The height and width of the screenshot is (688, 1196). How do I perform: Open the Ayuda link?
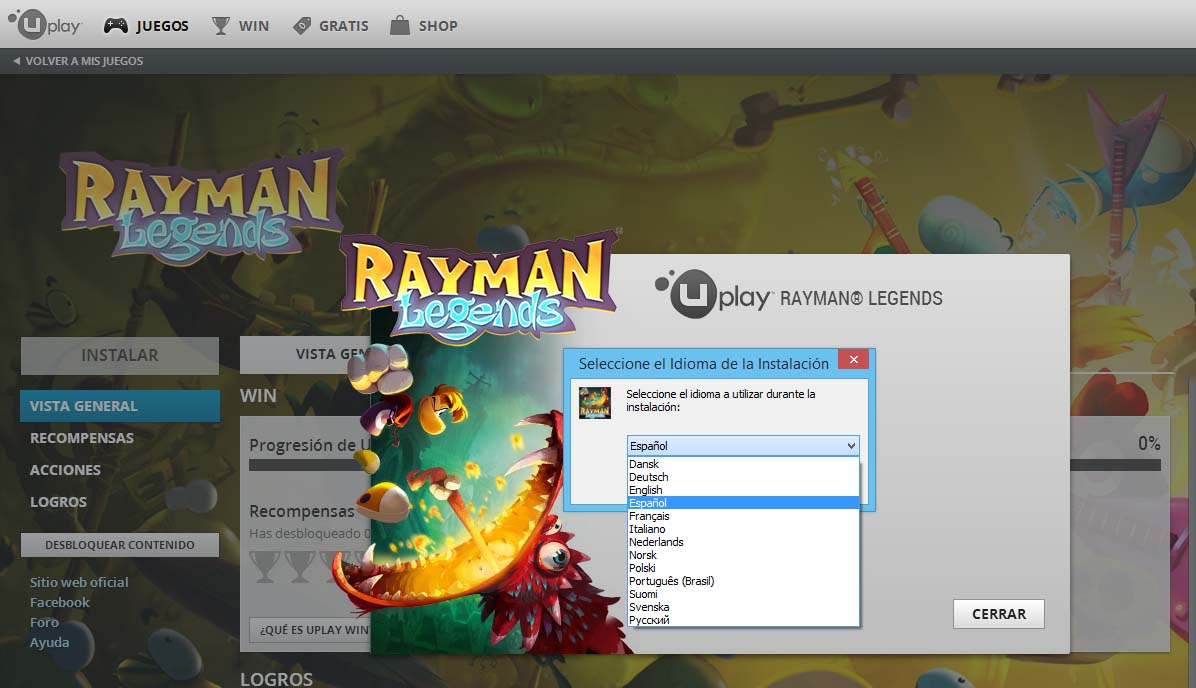pos(50,642)
